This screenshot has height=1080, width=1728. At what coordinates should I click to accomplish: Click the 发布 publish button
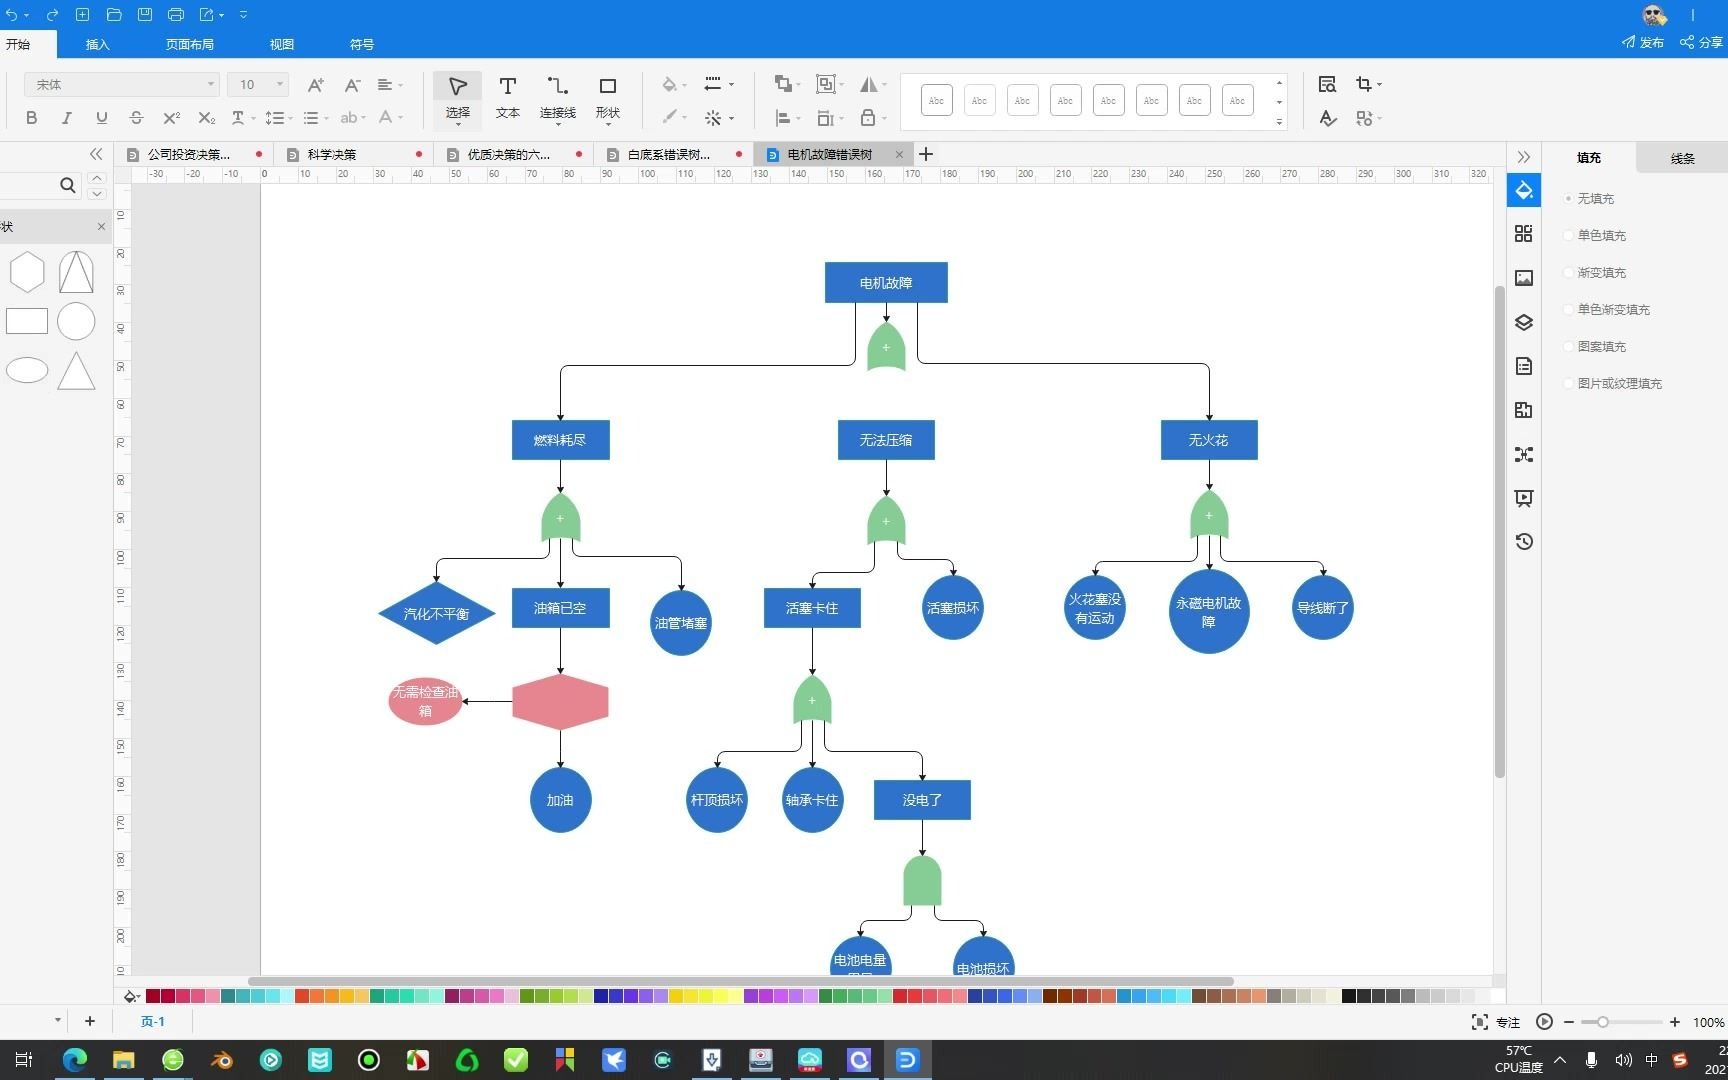pos(1642,42)
